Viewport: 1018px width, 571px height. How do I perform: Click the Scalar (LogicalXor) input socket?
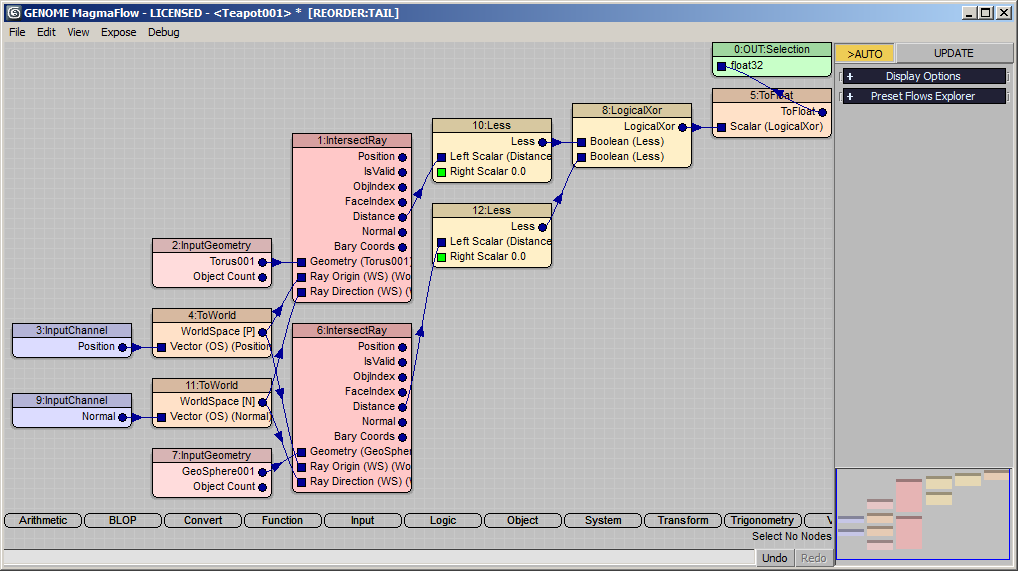[x=721, y=127]
